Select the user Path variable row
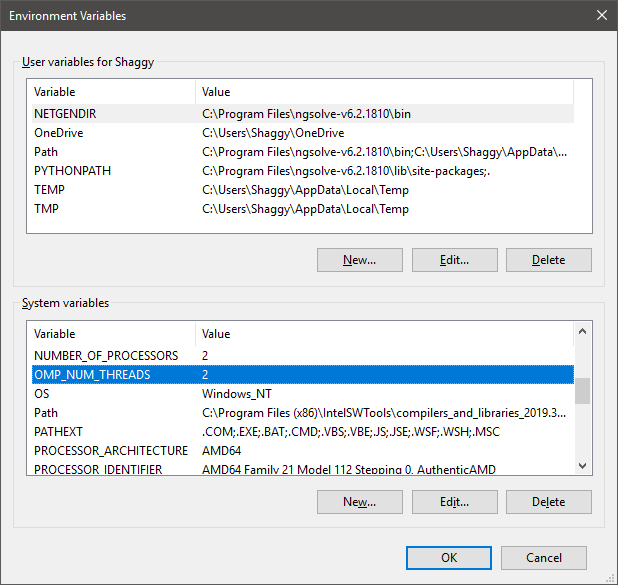This screenshot has width=618, height=585. [303, 152]
